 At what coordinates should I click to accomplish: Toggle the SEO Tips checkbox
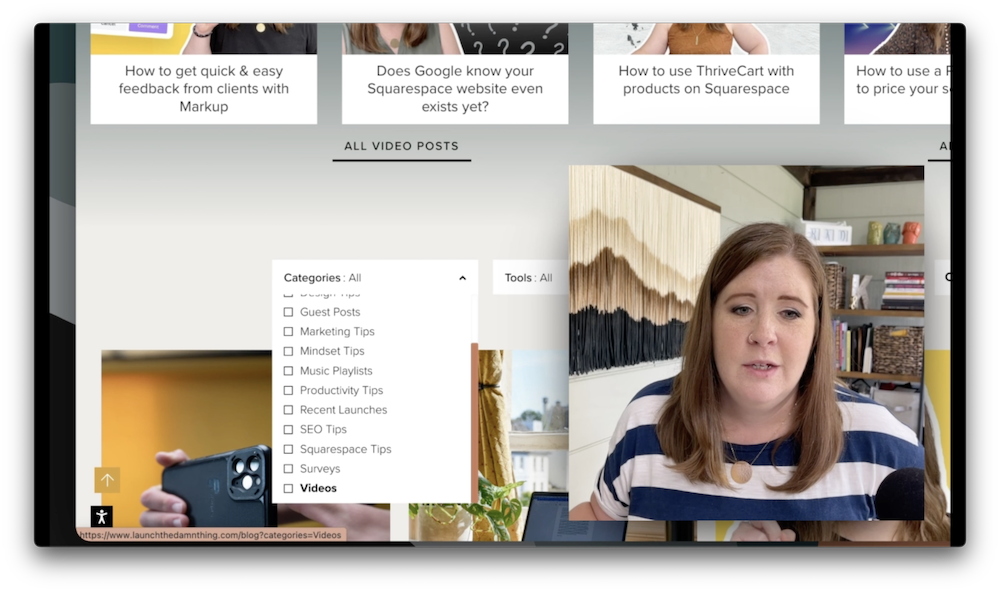288,429
